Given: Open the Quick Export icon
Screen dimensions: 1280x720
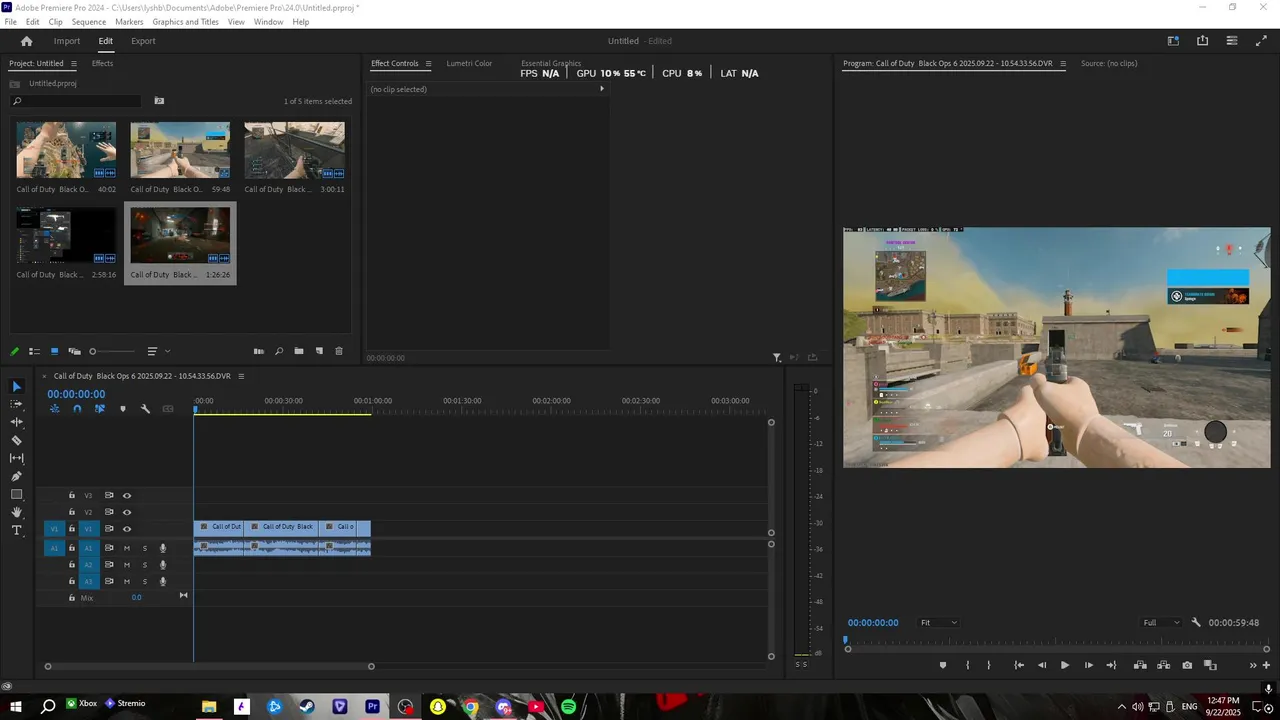Looking at the screenshot, I should pos(1202,41).
